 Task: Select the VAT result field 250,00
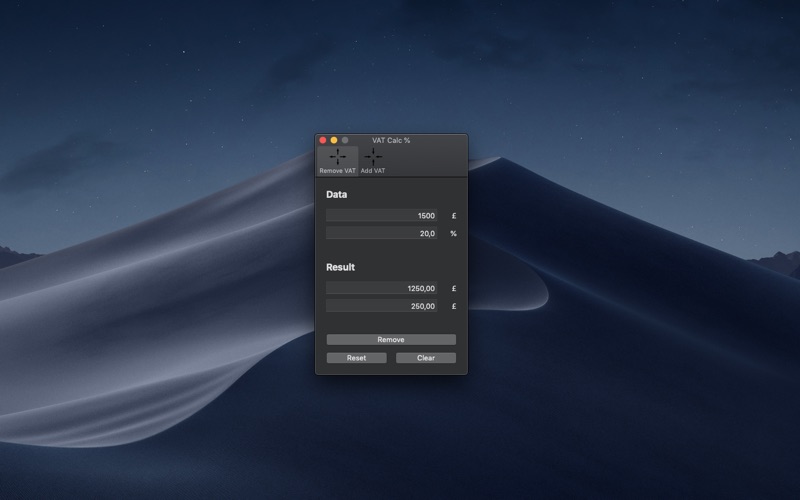point(382,306)
